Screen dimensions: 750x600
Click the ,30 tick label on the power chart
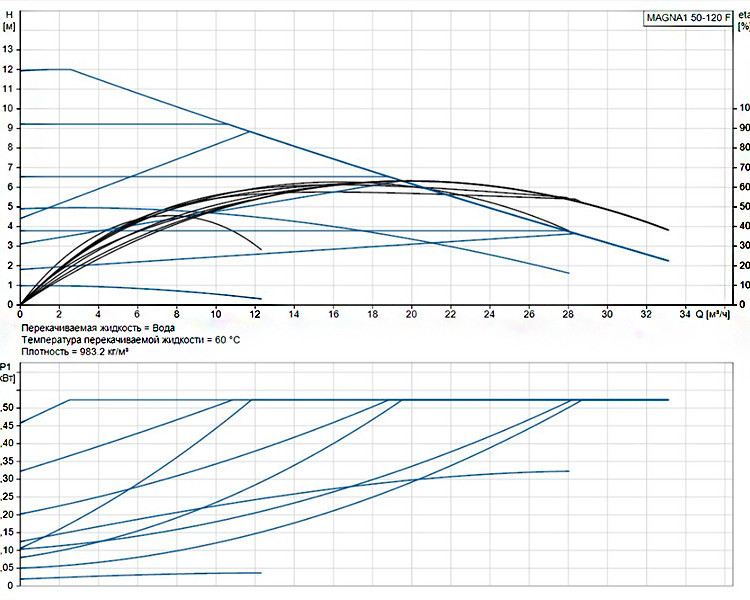pyautogui.click(x=7, y=479)
